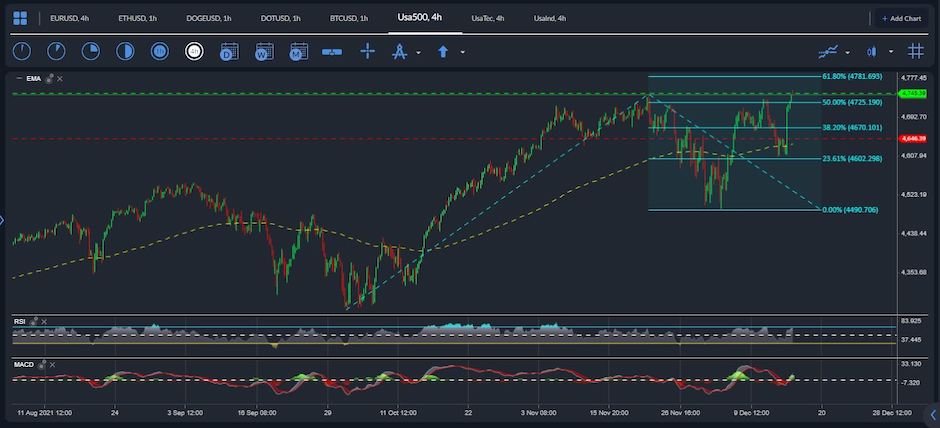
Task: Toggle the chart grid lines icon
Action: [x=915, y=52]
